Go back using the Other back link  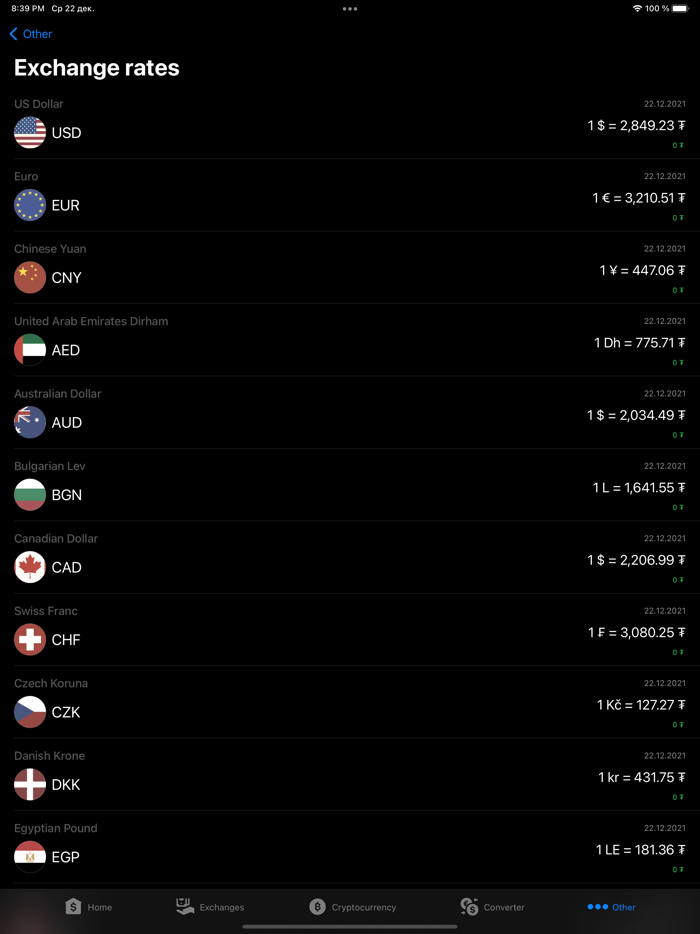(30, 33)
